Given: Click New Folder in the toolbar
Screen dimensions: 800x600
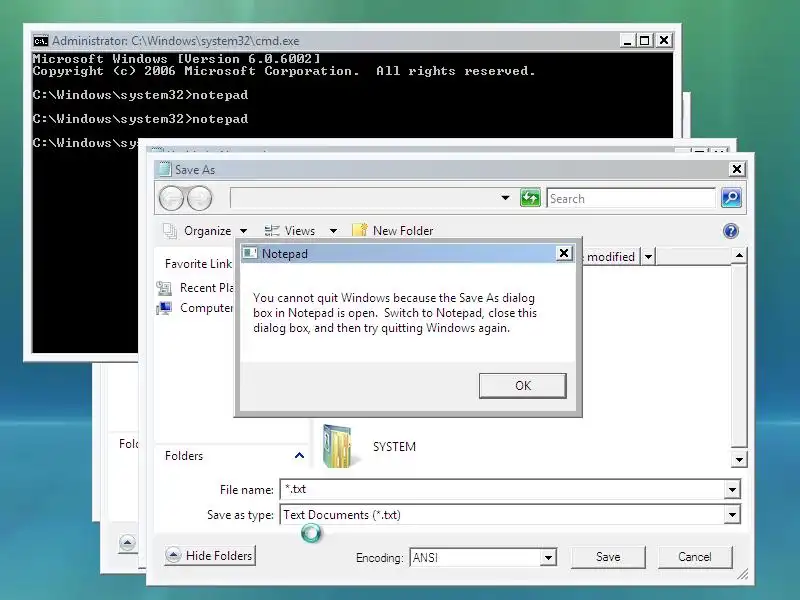Looking at the screenshot, I should click(x=393, y=231).
